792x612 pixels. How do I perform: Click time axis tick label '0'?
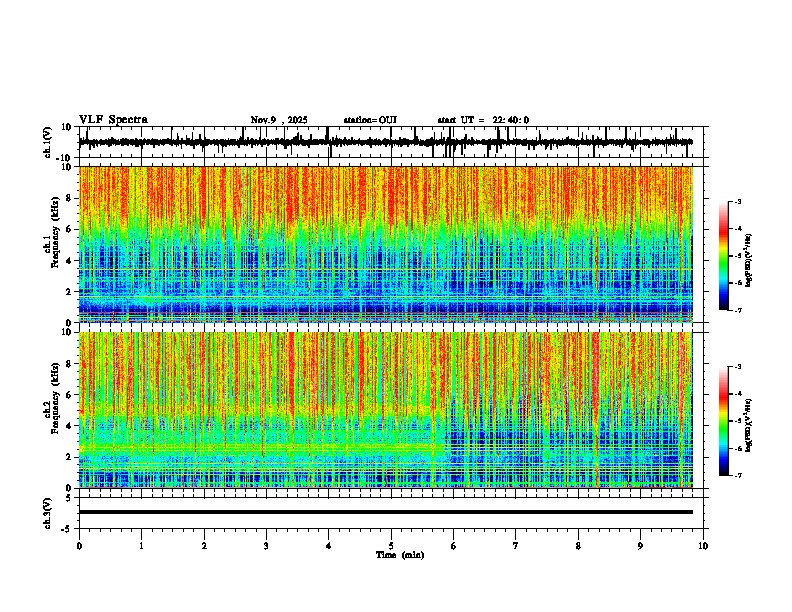coord(79,546)
